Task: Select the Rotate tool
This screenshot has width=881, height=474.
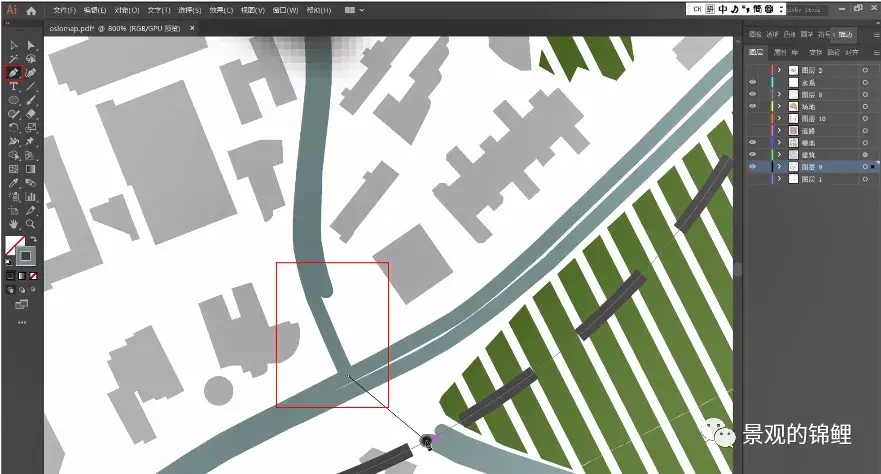Action: point(14,127)
